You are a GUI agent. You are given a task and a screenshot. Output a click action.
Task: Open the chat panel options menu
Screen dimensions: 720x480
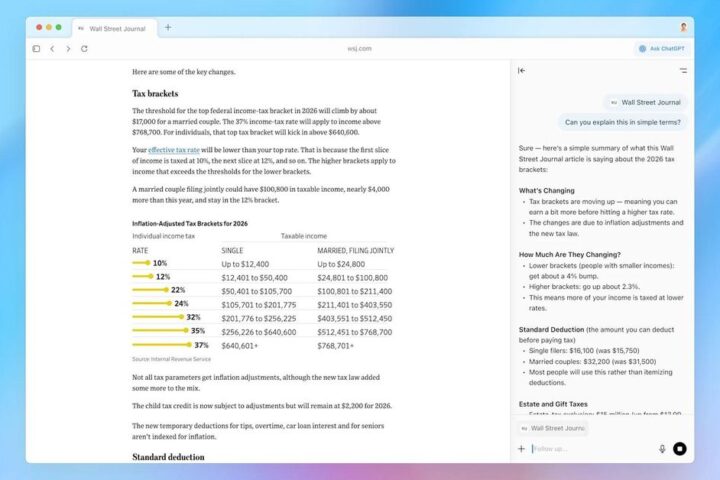tap(683, 71)
